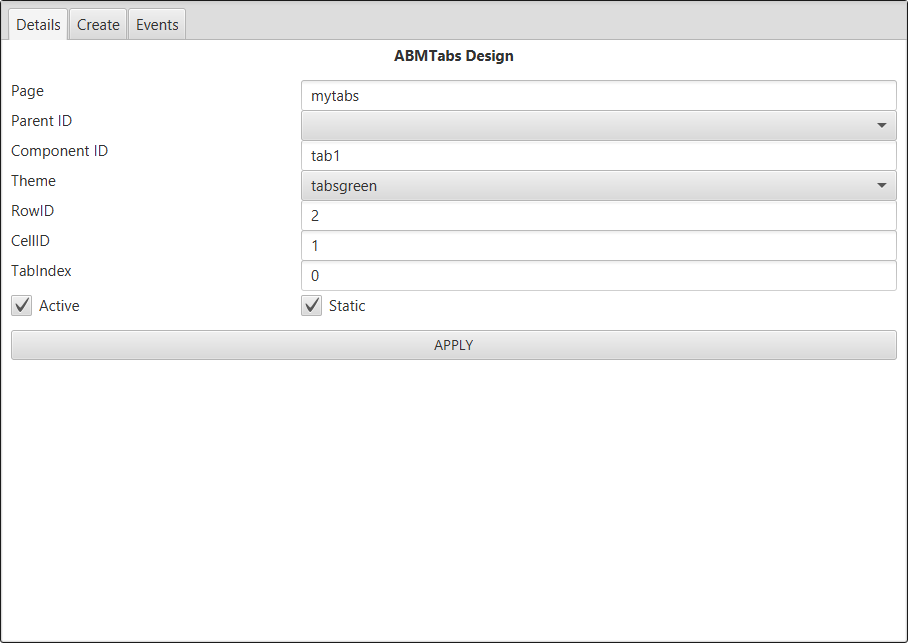Click the Page input field containing mytabs

tap(598, 96)
